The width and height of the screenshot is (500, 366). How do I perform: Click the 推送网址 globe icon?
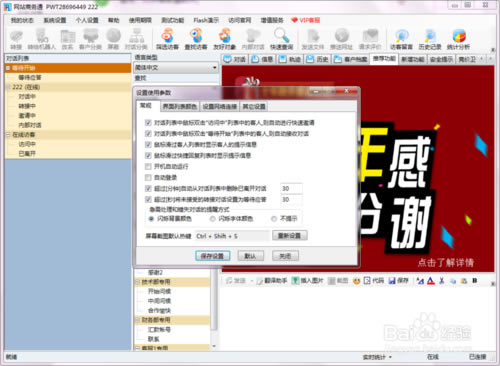click(342, 39)
